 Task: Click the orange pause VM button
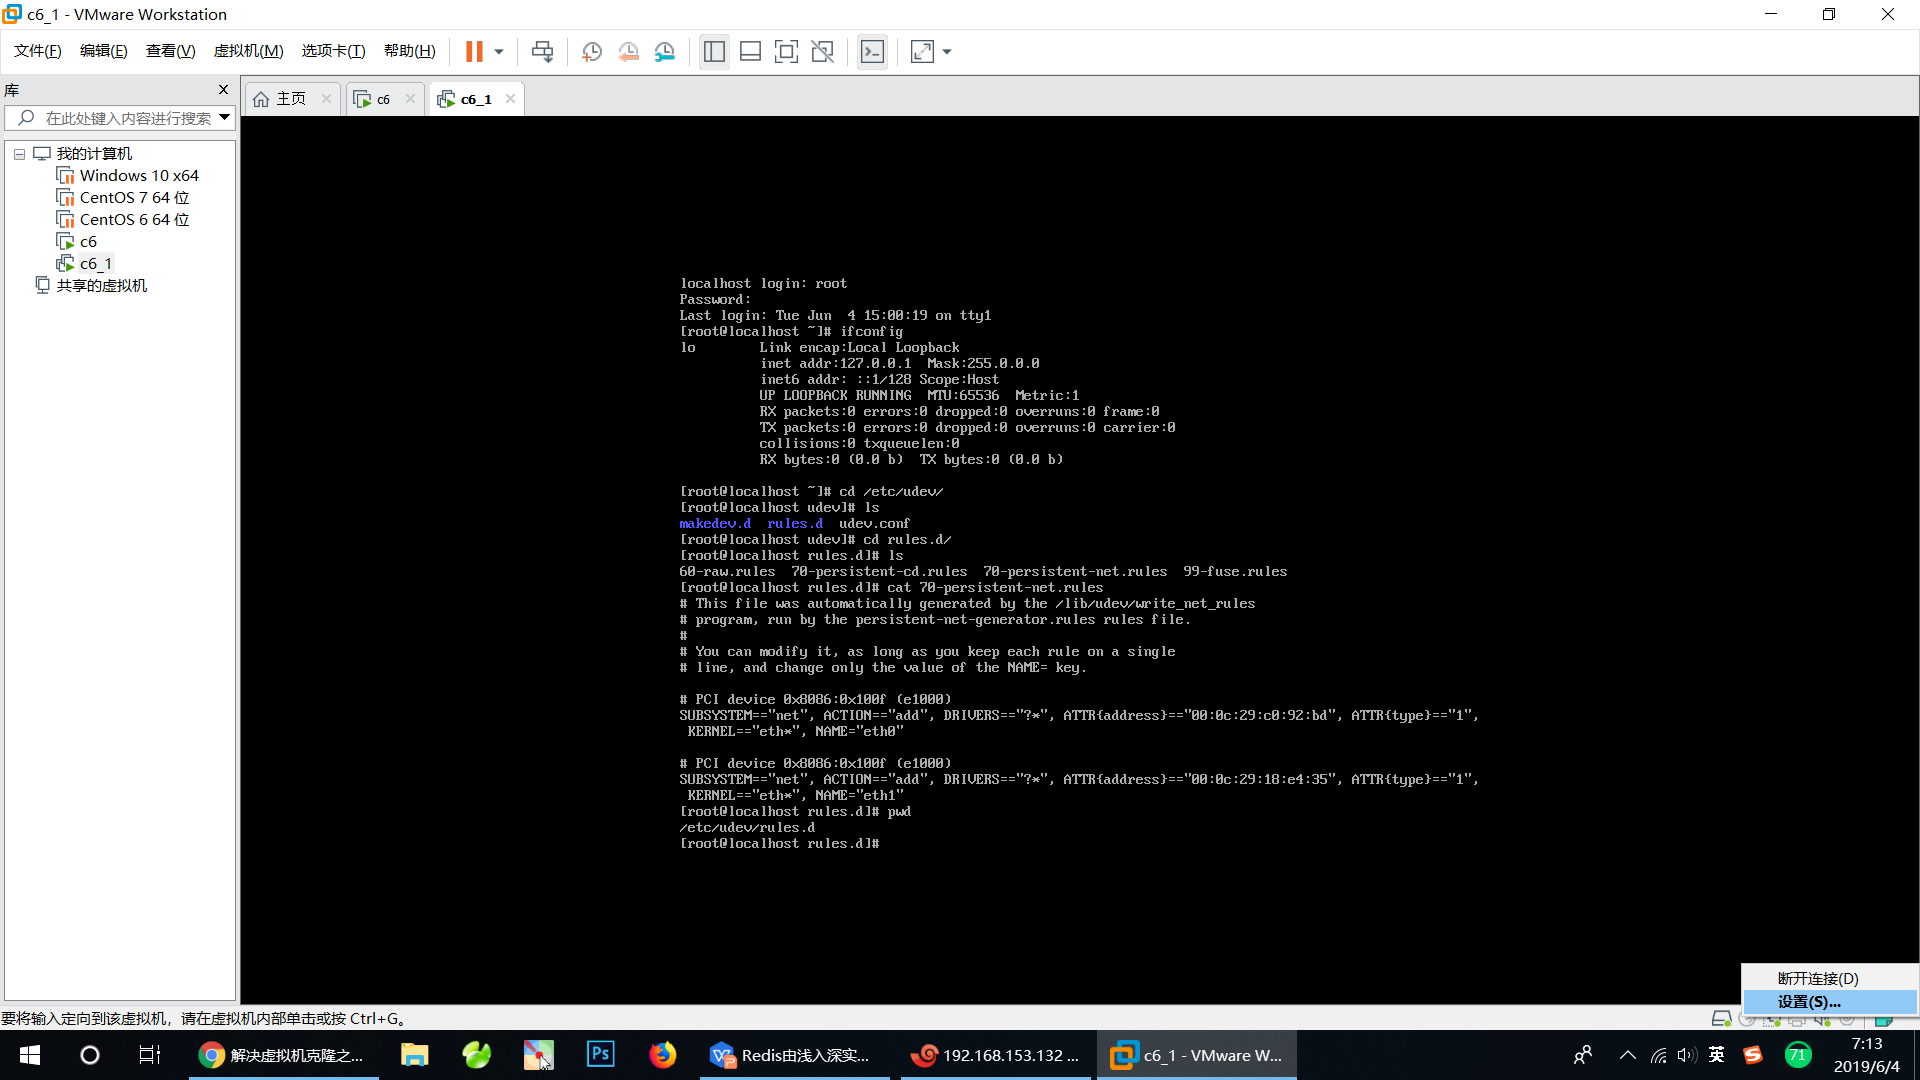click(x=474, y=51)
